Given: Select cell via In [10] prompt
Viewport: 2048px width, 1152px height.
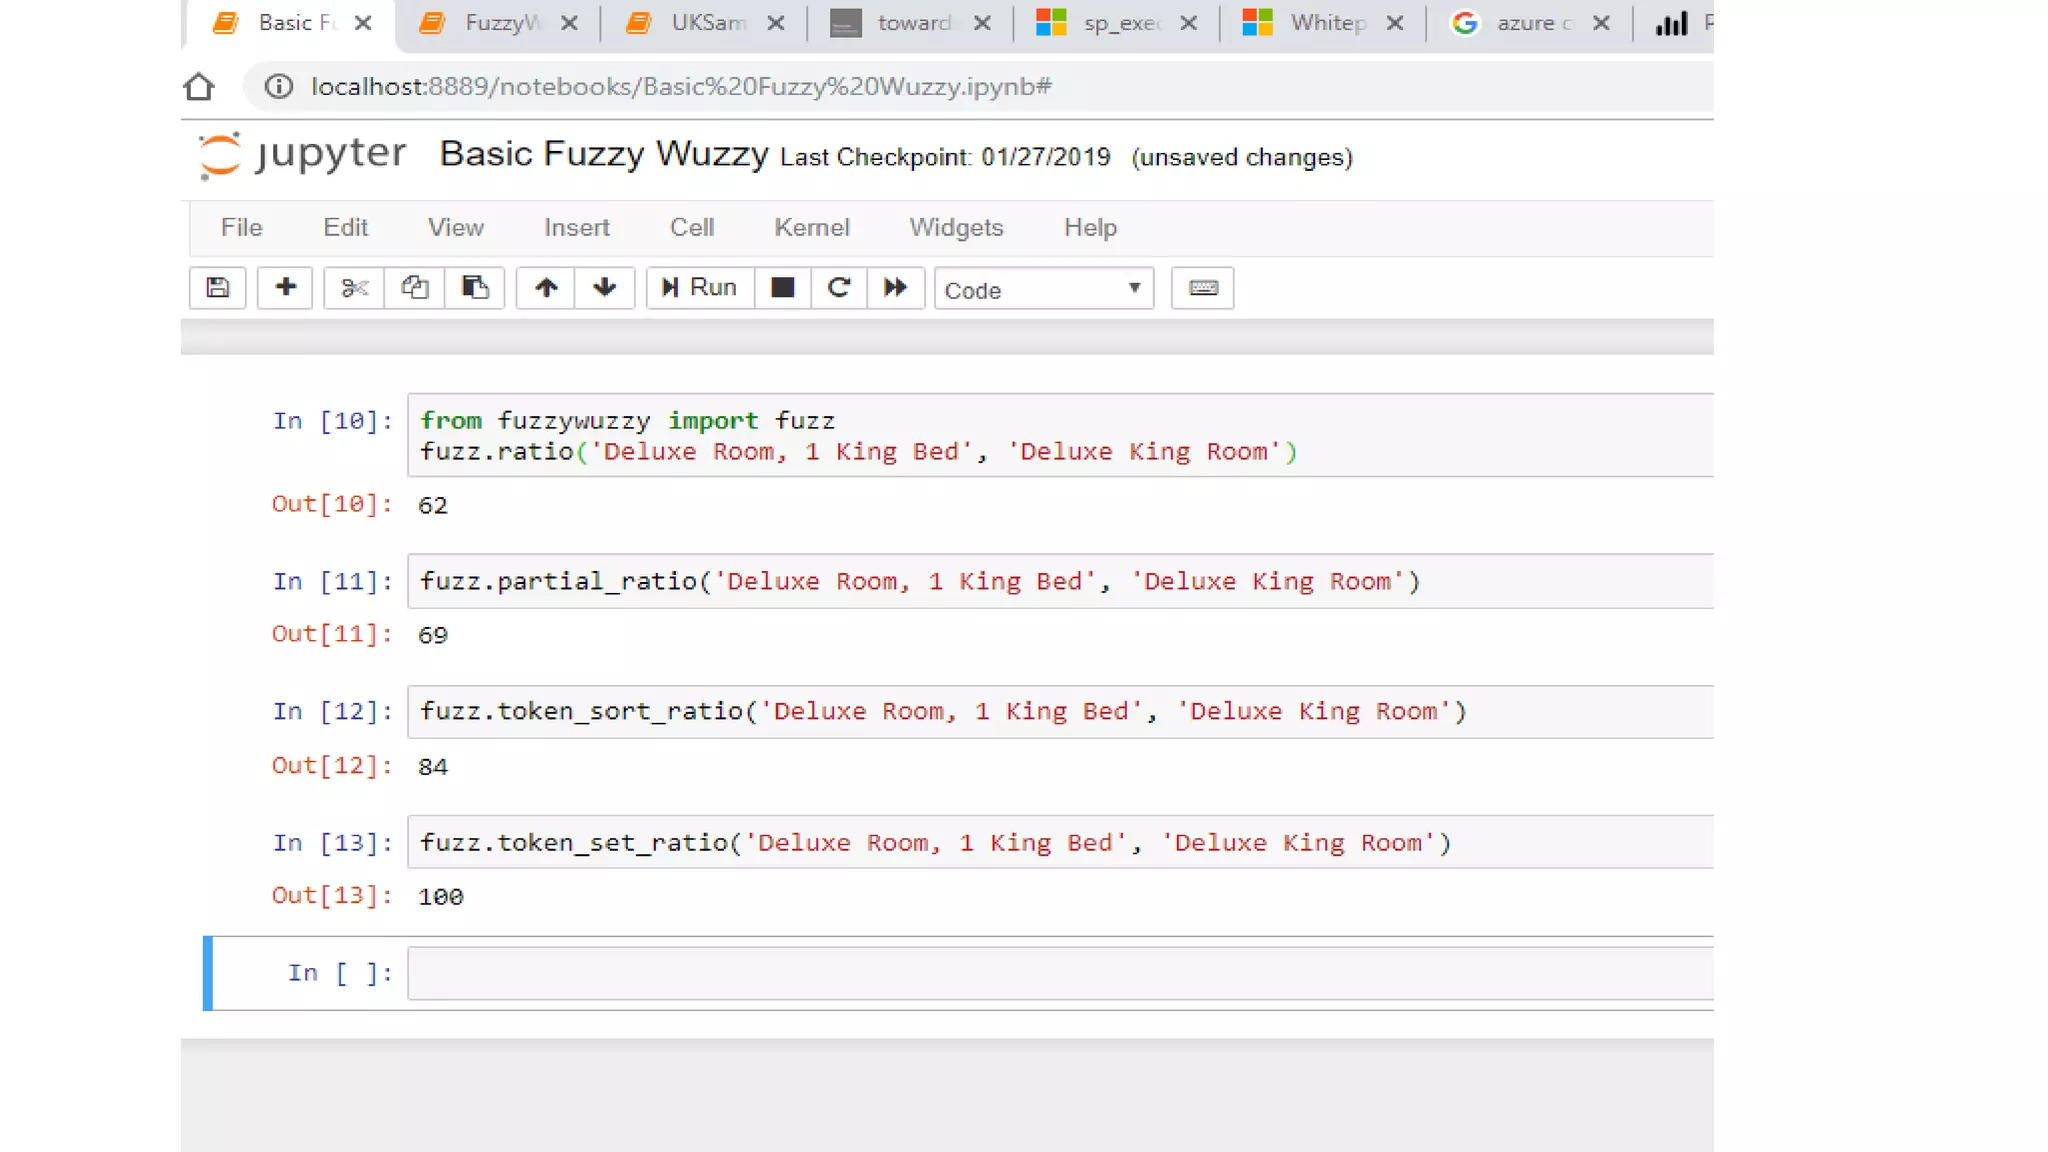Looking at the screenshot, I should [333, 421].
